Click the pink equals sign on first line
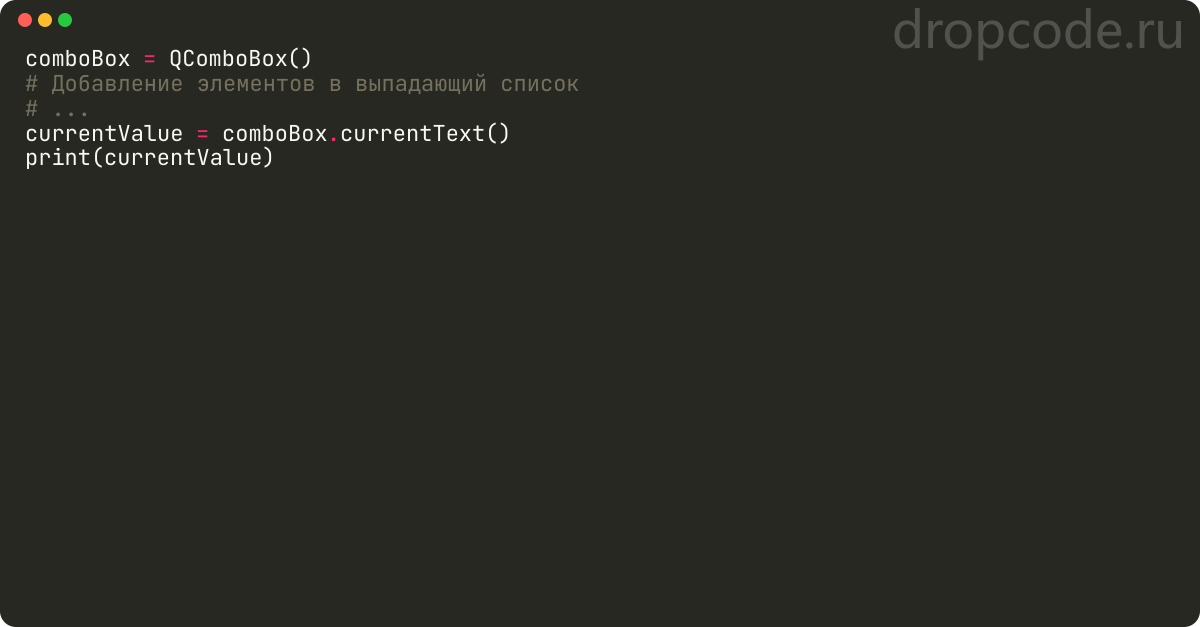Screen dimensions: 1200x627 tap(150, 59)
